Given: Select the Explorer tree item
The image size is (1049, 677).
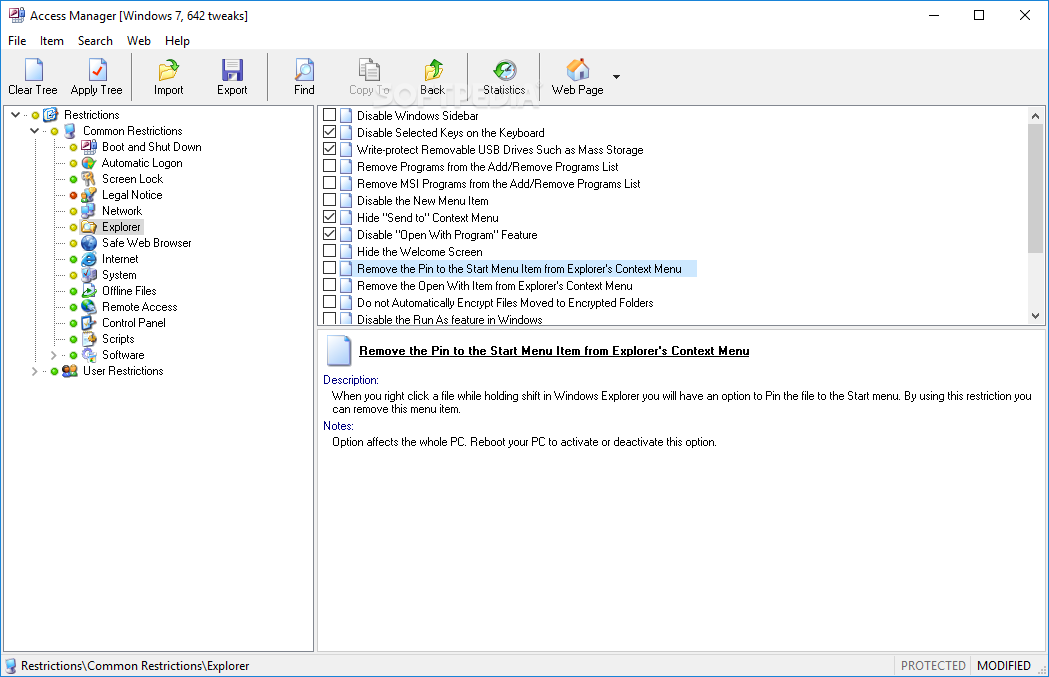Looking at the screenshot, I should tap(121, 227).
